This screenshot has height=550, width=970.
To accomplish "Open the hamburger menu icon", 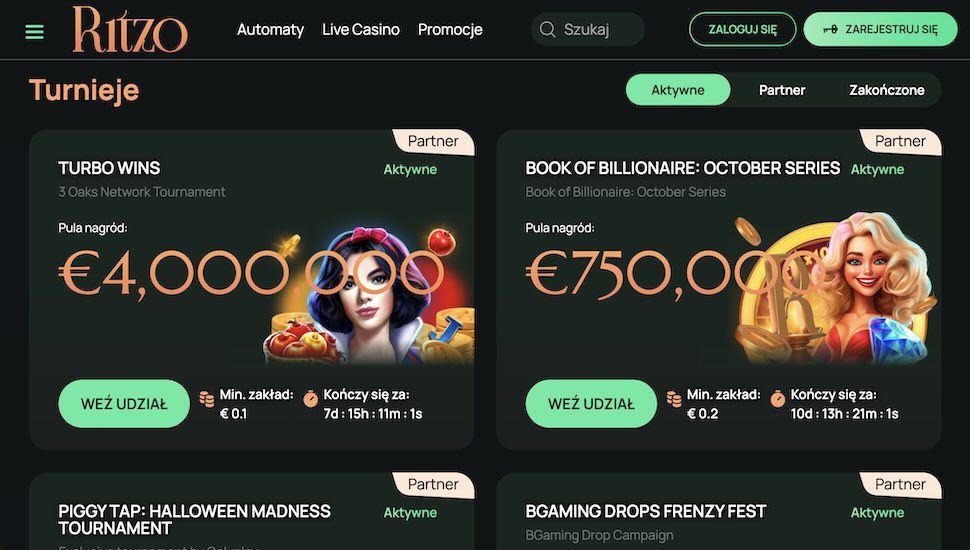I will (35, 31).
